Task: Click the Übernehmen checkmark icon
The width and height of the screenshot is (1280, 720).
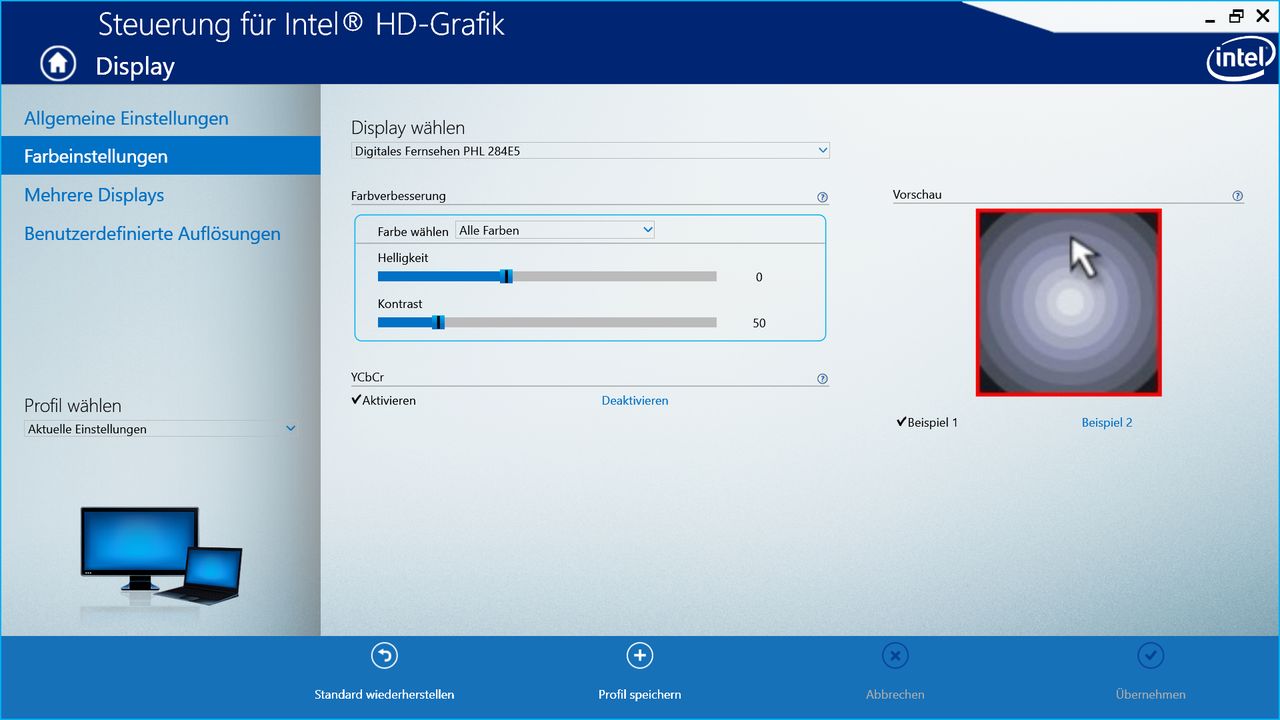Action: tap(1151, 656)
